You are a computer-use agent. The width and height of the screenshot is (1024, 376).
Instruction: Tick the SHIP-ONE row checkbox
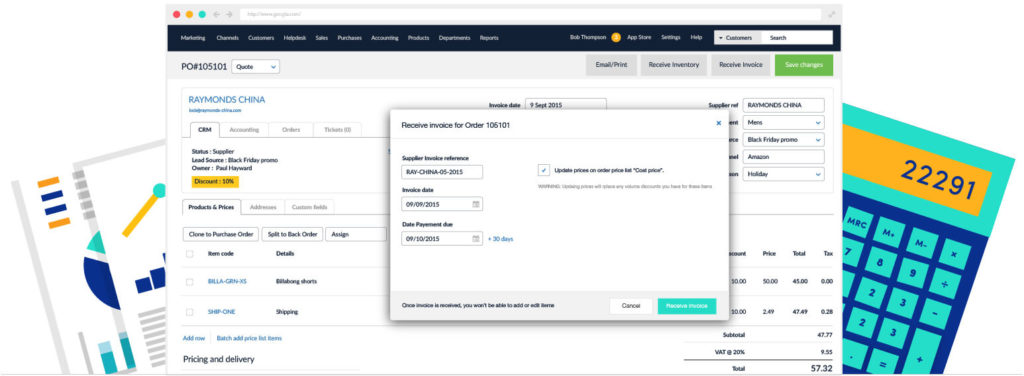(x=189, y=312)
